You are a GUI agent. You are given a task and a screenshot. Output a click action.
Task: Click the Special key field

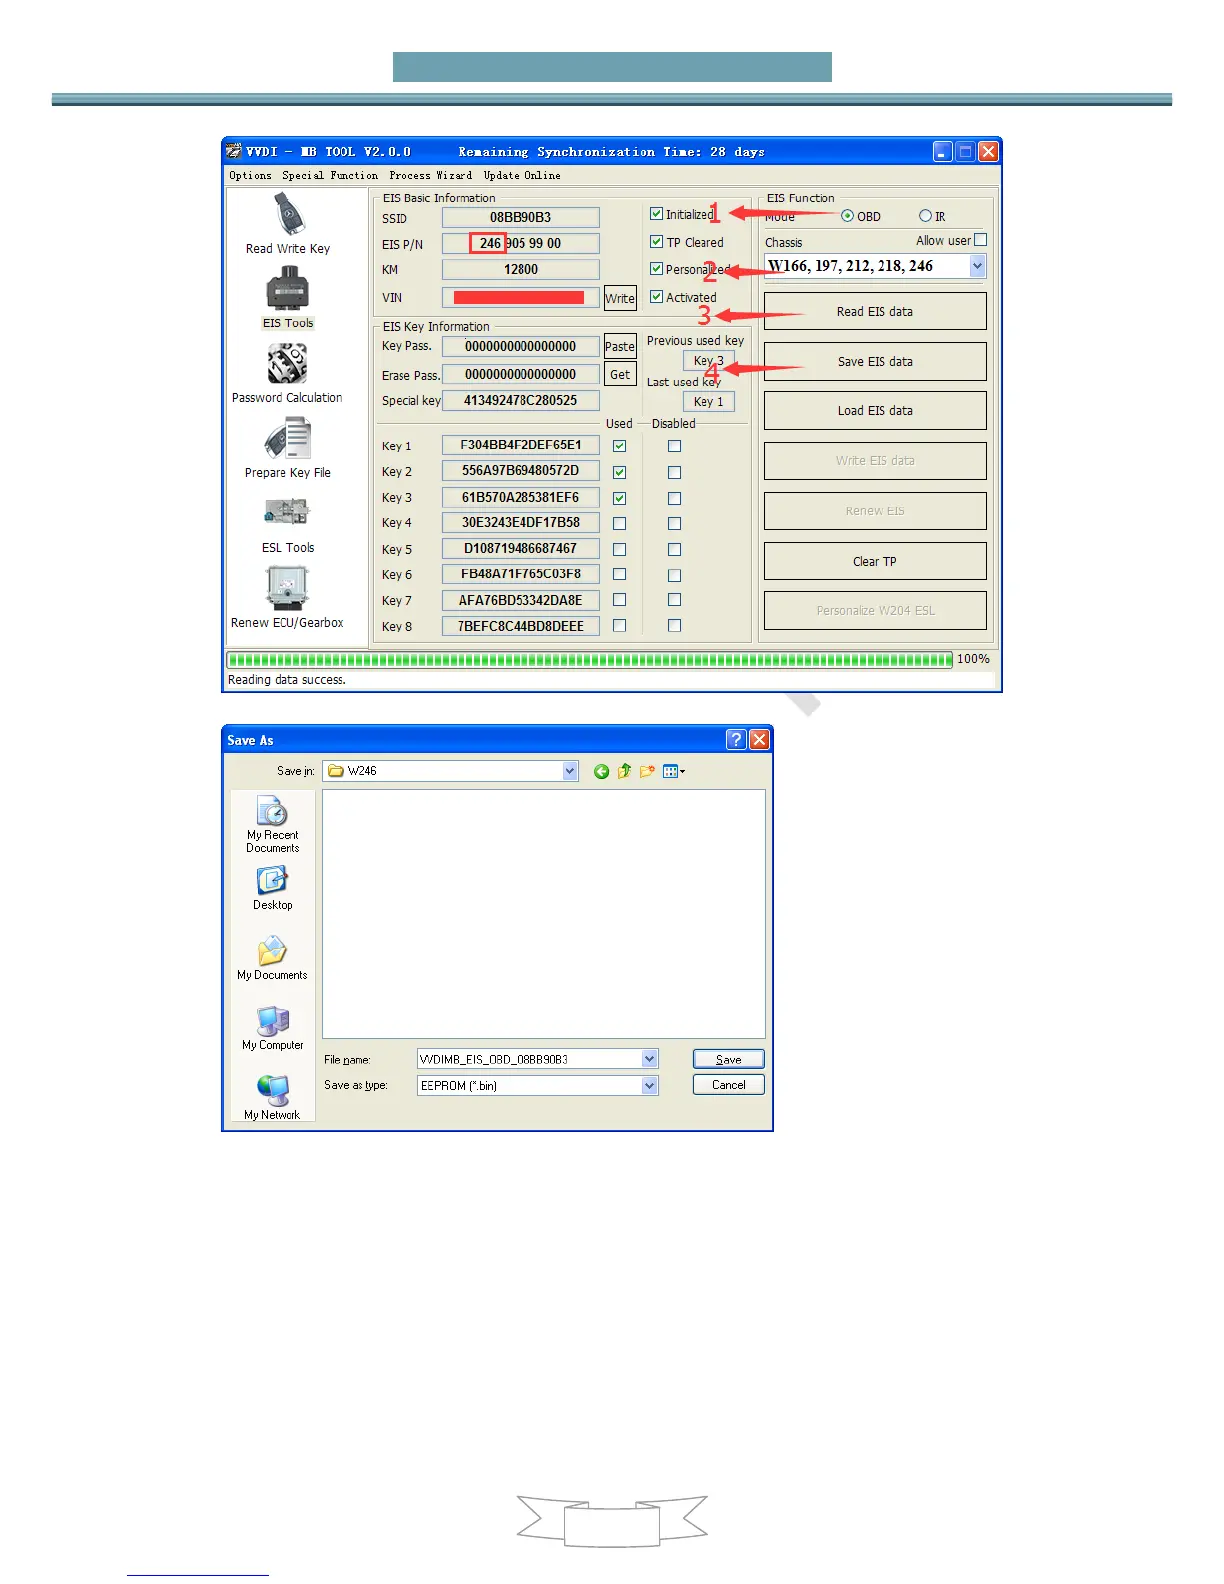(521, 400)
